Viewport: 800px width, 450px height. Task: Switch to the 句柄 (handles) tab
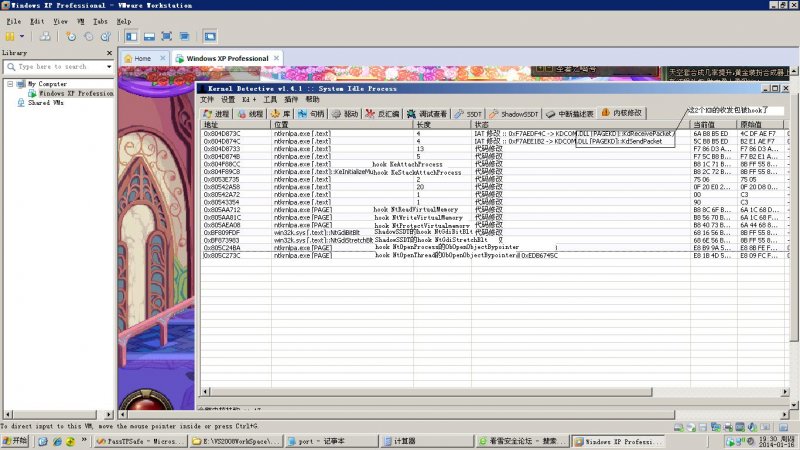click(x=311, y=114)
